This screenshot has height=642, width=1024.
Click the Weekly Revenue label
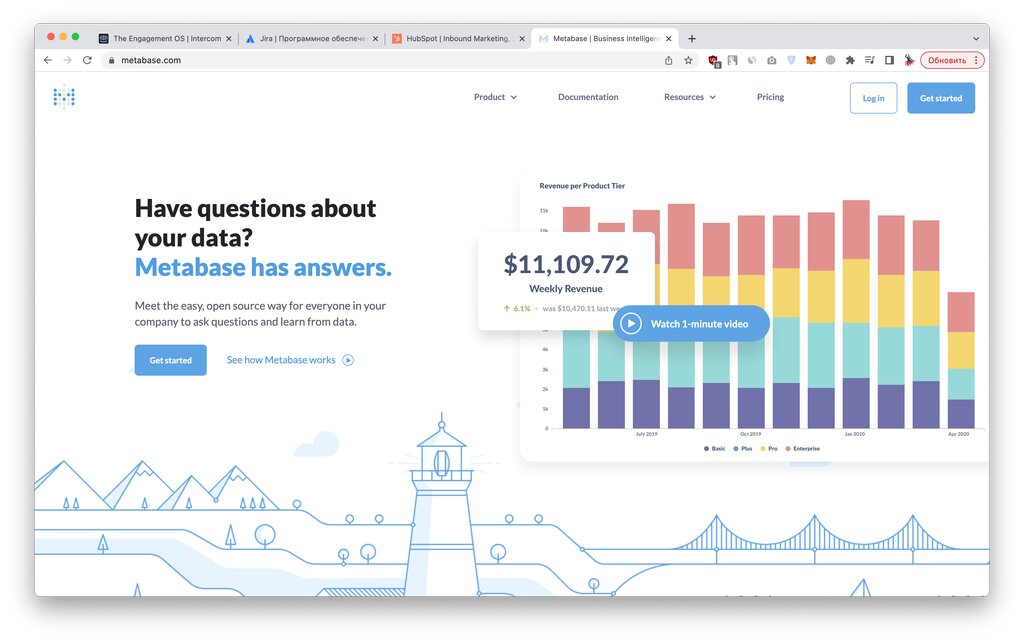pyautogui.click(x=566, y=289)
